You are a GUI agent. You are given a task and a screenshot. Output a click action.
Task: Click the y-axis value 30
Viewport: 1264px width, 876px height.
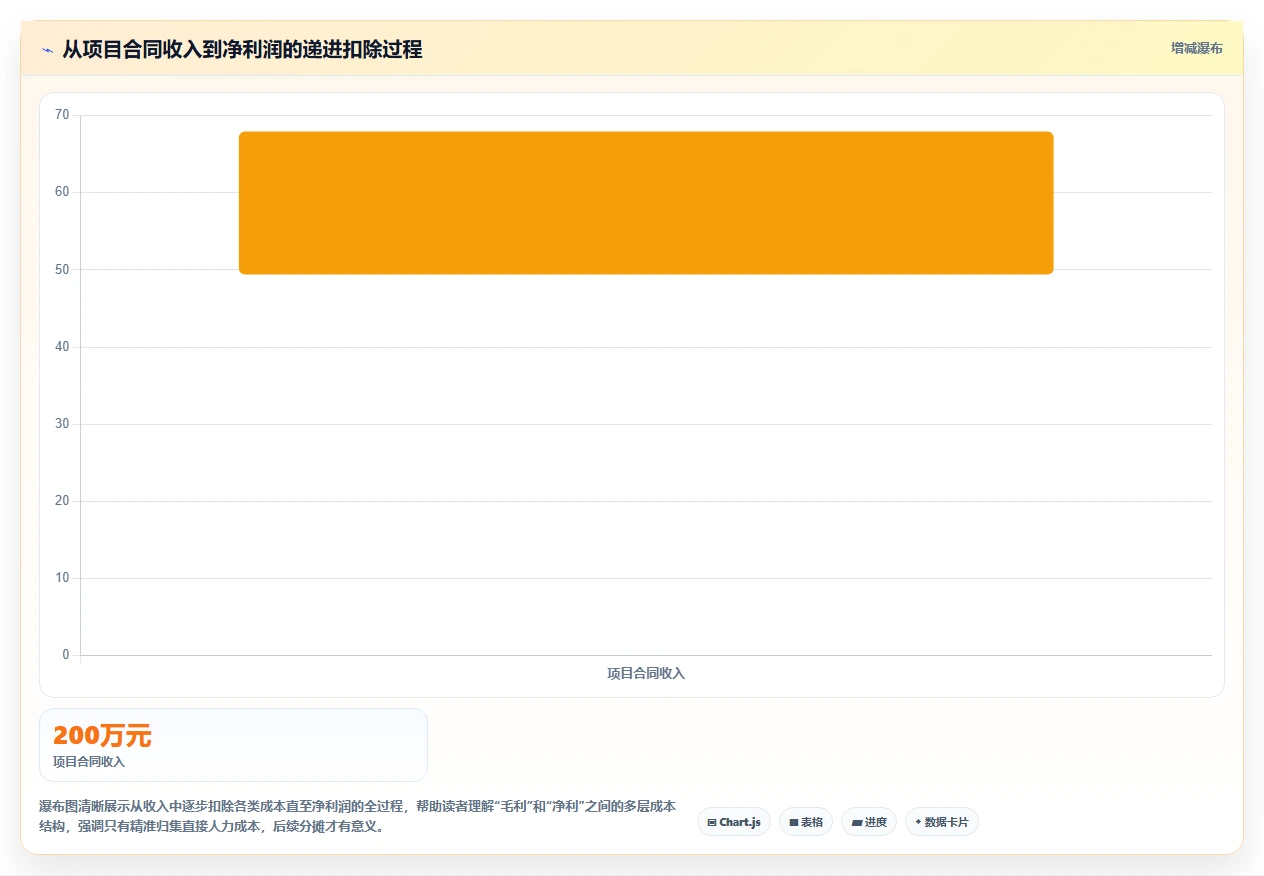pyautogui.click(x=62, y=424)
